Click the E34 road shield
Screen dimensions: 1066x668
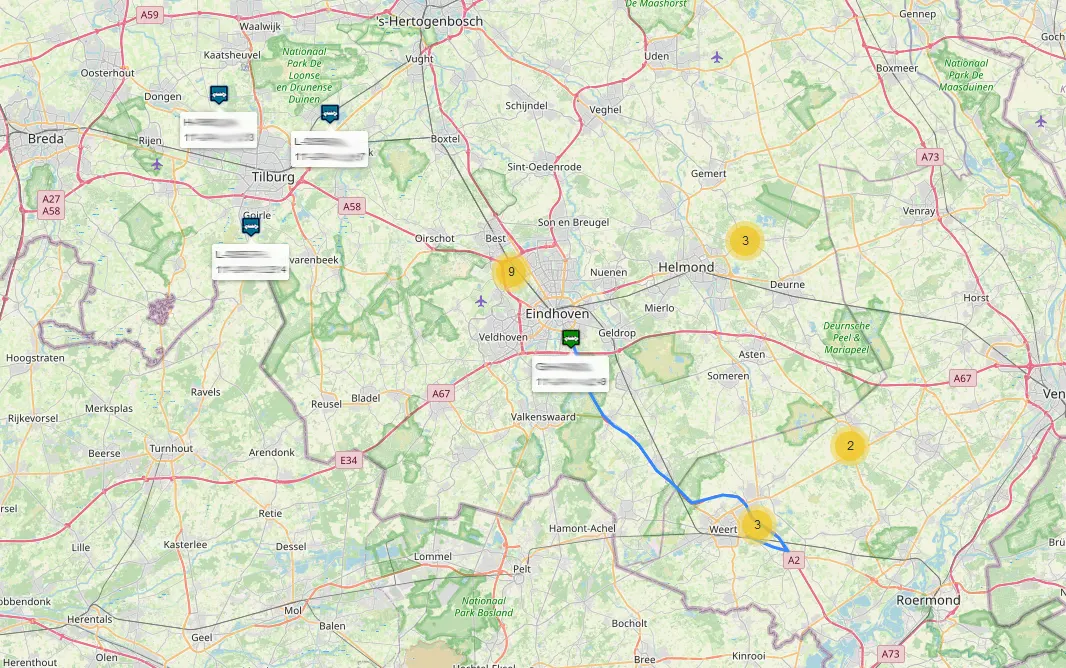[x=349, y=460]
